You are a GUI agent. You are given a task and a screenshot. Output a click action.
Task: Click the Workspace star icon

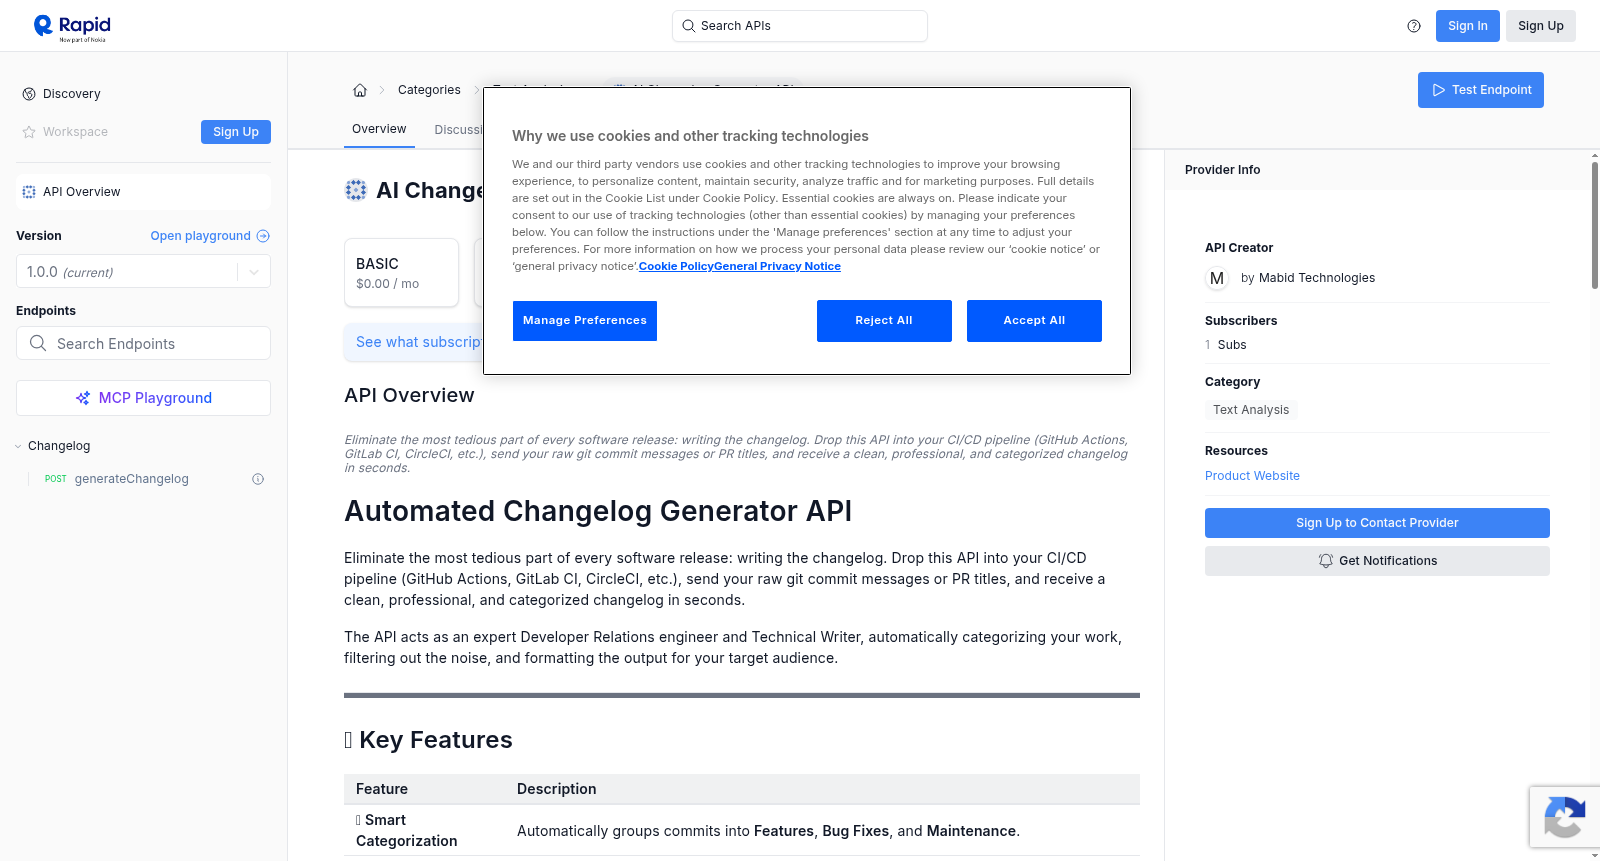29,132
